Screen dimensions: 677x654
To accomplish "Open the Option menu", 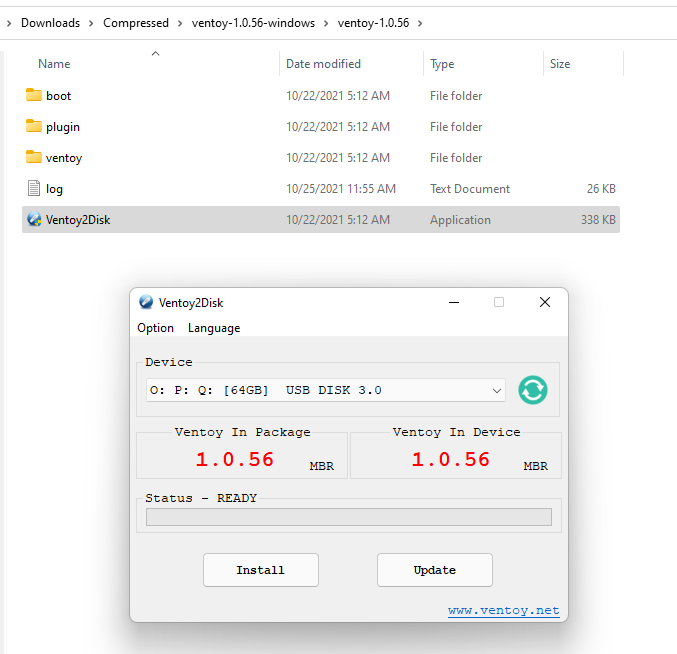I will coord(155,328).
